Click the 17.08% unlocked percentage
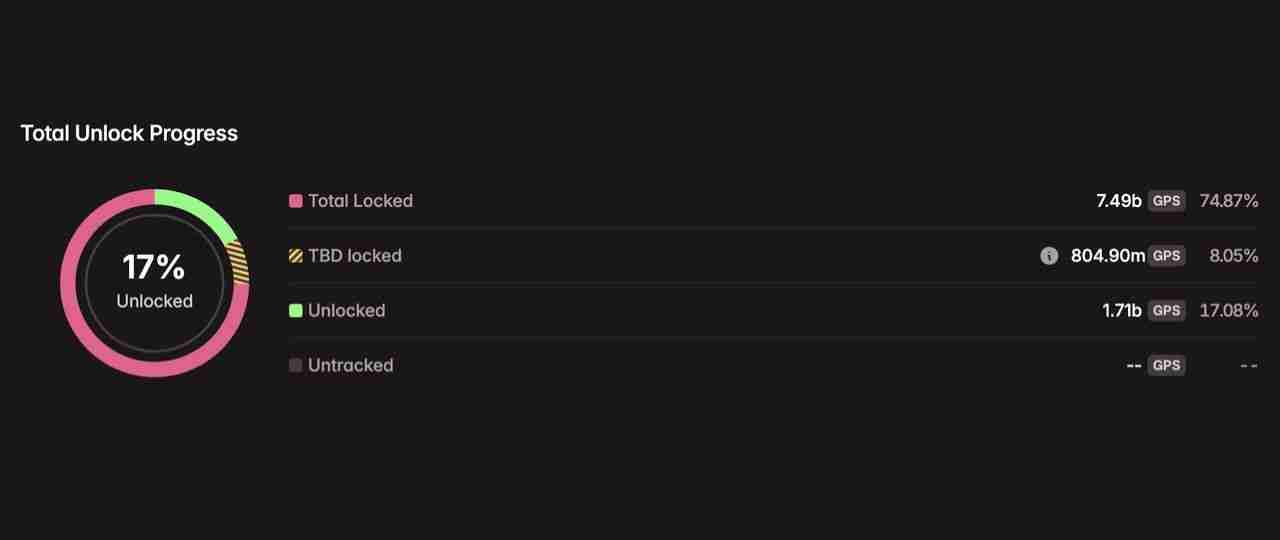Viewport: 1280px width, 540px height. tap(1228, 311)
